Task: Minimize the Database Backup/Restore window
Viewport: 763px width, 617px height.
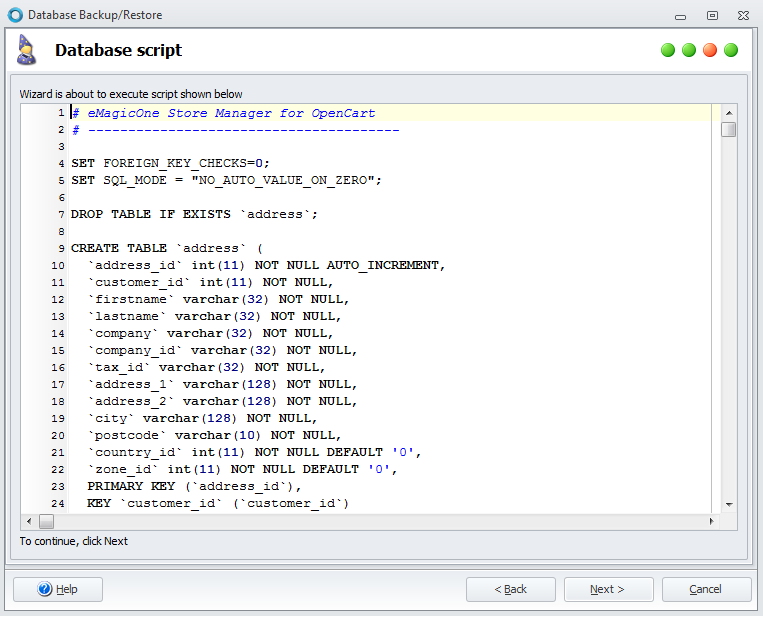Action: [680, 17]
